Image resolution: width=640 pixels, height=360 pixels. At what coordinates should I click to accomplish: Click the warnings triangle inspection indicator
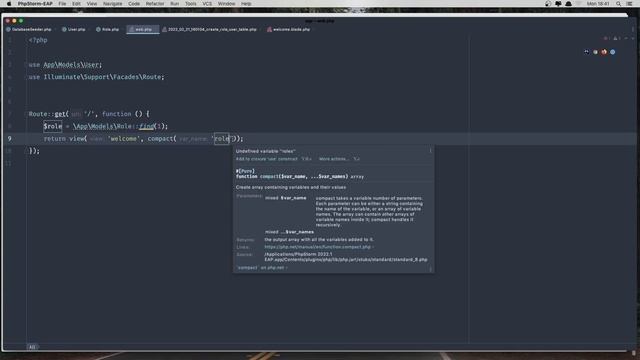point(617,38)
